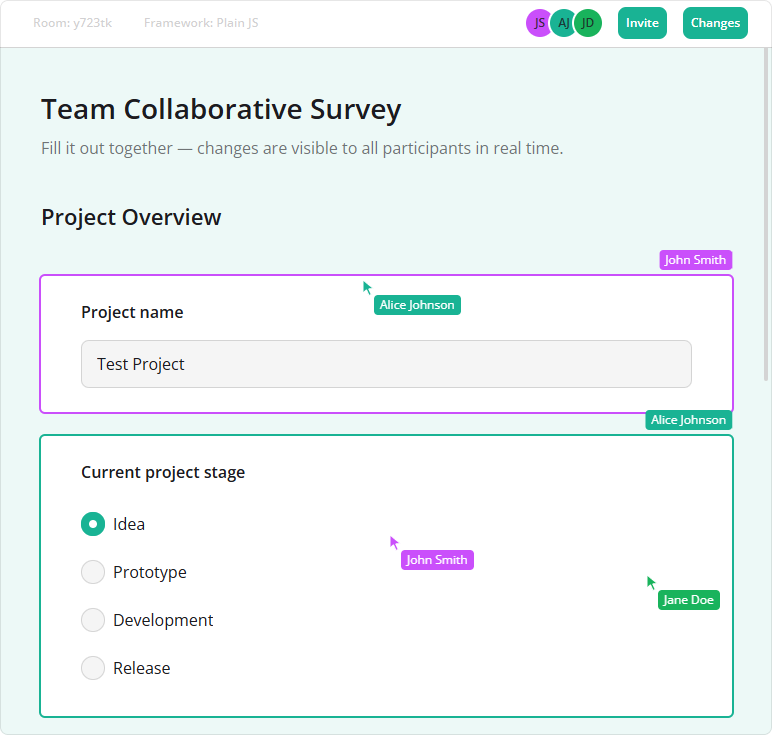Viewport: 772px width, 735px height.
Task: Focus the Project name input field
Action: [x=386, y=364]
